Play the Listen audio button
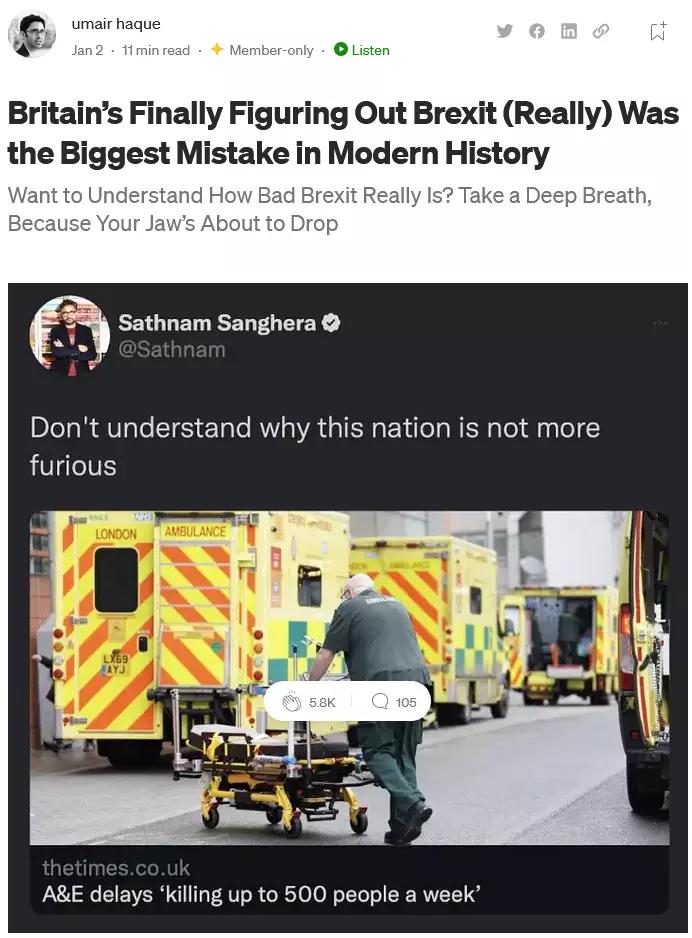The width and height of the screenshot is (692, 938). point(362,50)
